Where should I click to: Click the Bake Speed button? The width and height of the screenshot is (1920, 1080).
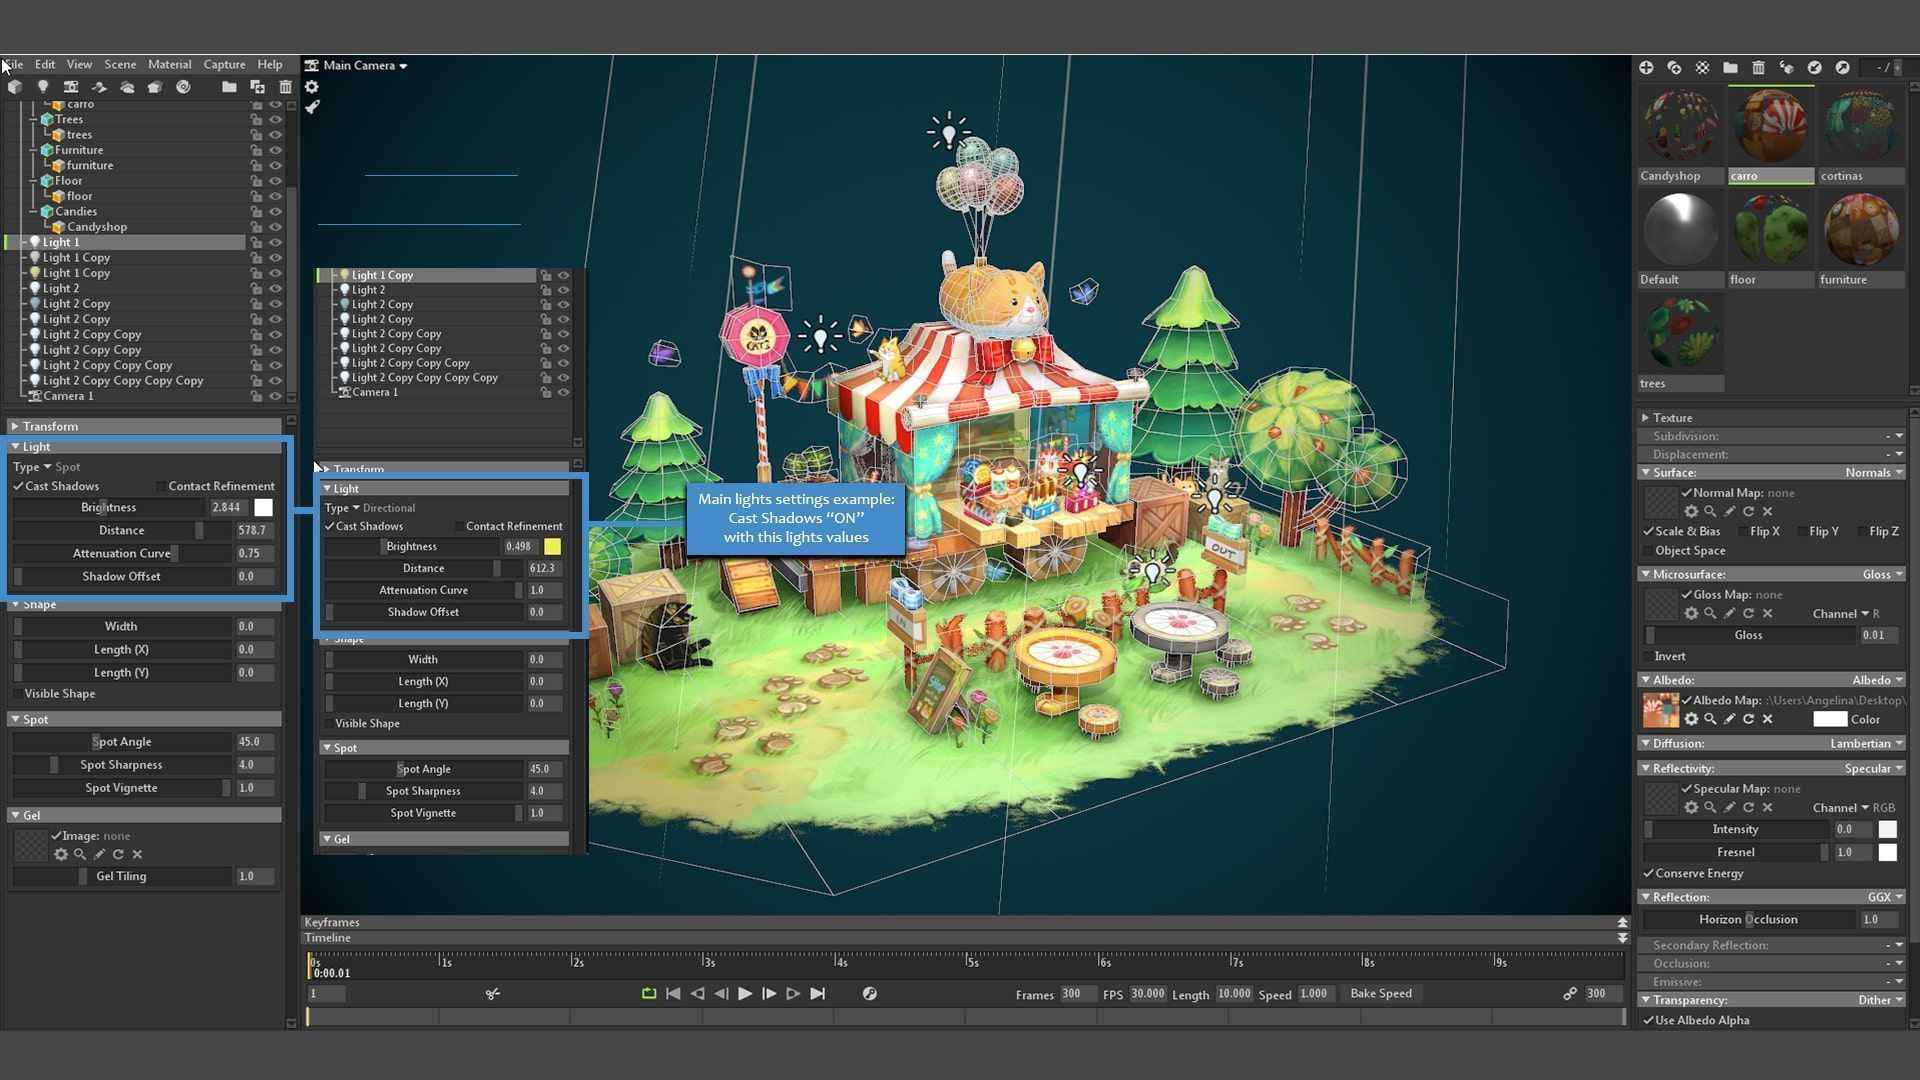[1380, 993]
